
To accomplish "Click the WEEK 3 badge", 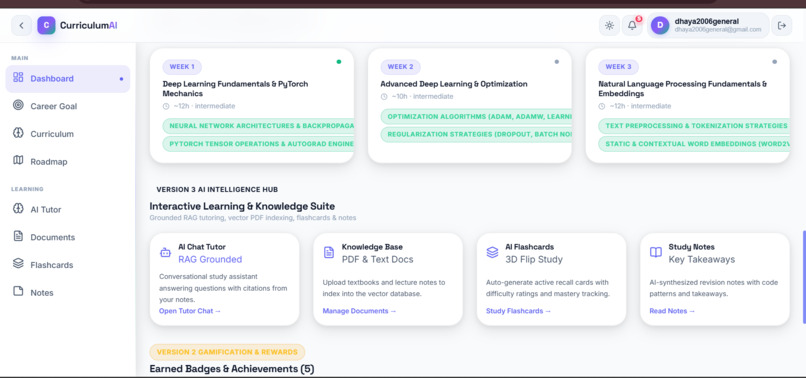I will tap(618, 67).
